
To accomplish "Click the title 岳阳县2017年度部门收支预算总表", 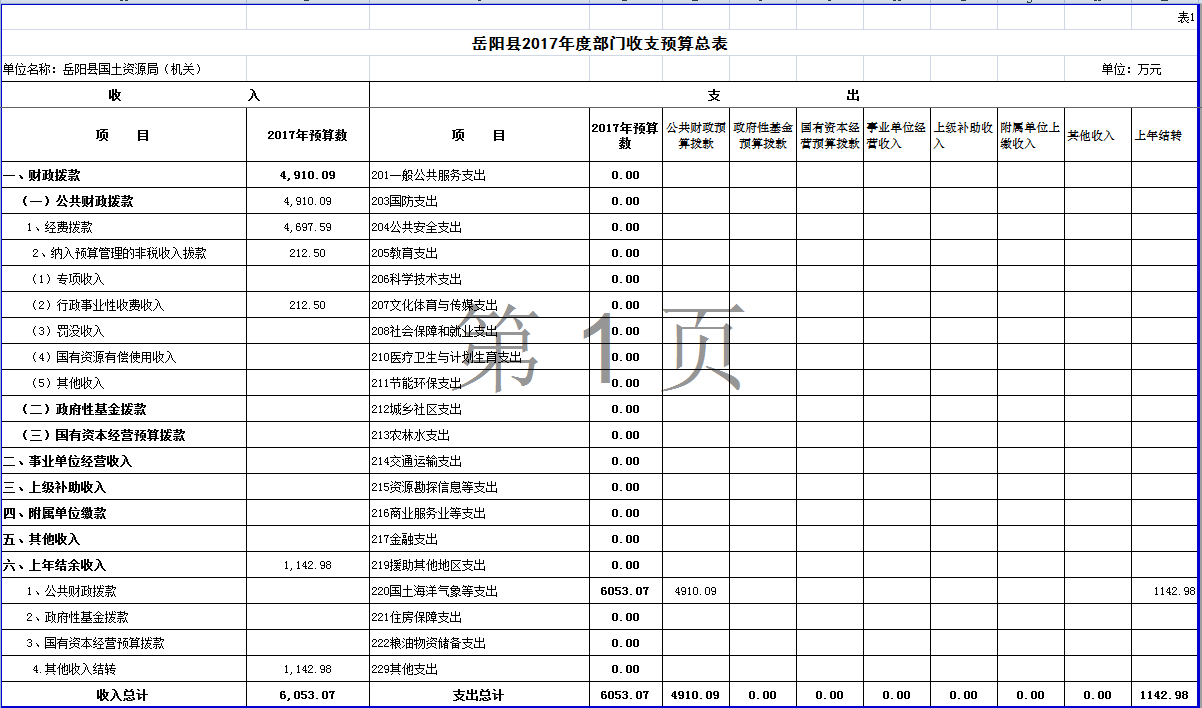I will 599,44.
